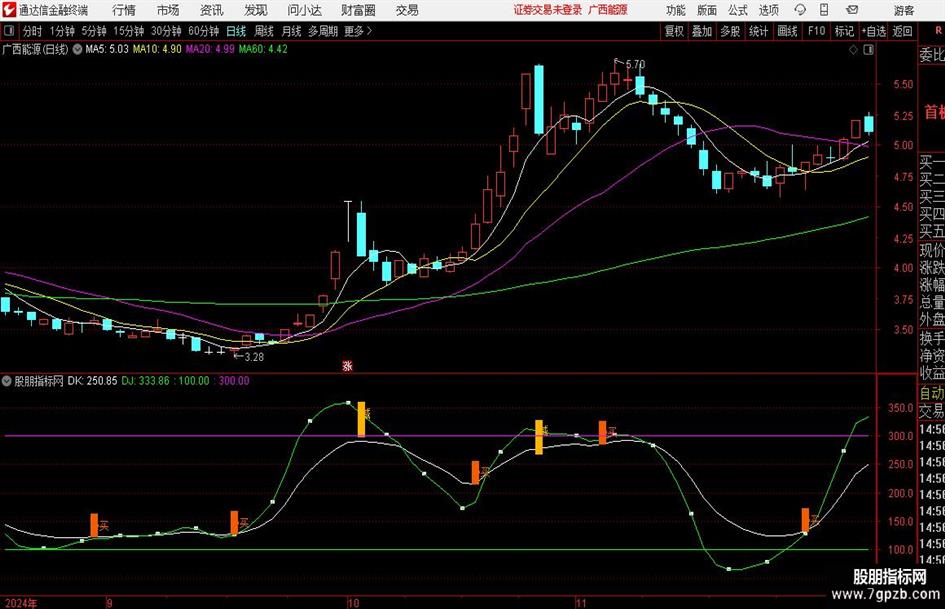
Task: Click the month 10 marker on time axis
Action: tap(353, 602)
